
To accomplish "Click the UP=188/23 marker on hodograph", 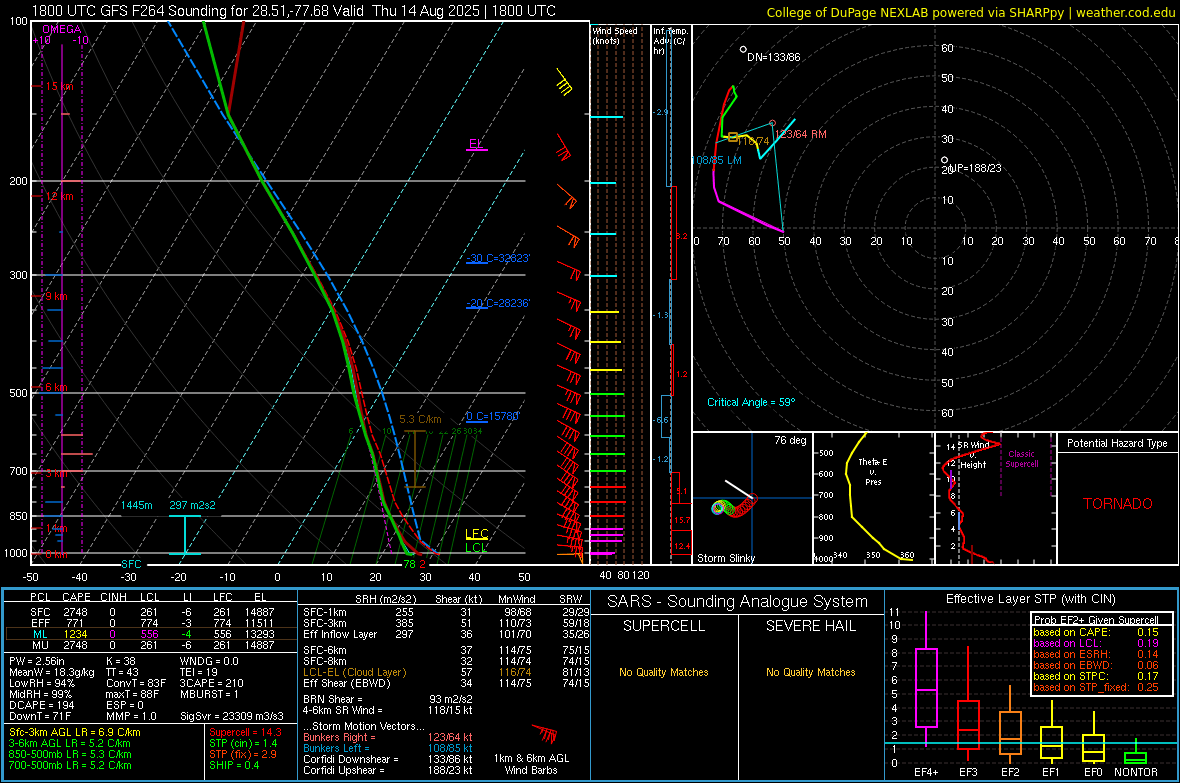I will (x=944, y=160).
